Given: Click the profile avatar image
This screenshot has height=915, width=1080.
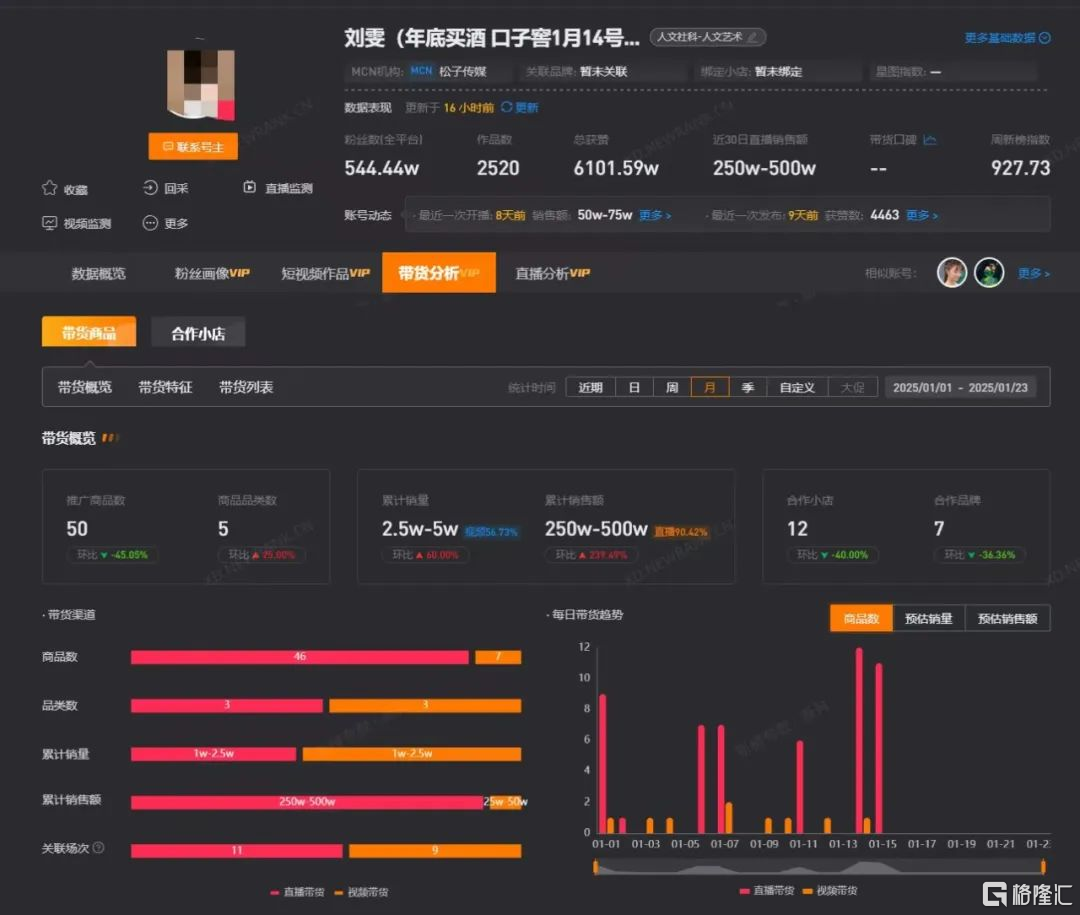Looking at the screenshot, I should pos(200,84).
